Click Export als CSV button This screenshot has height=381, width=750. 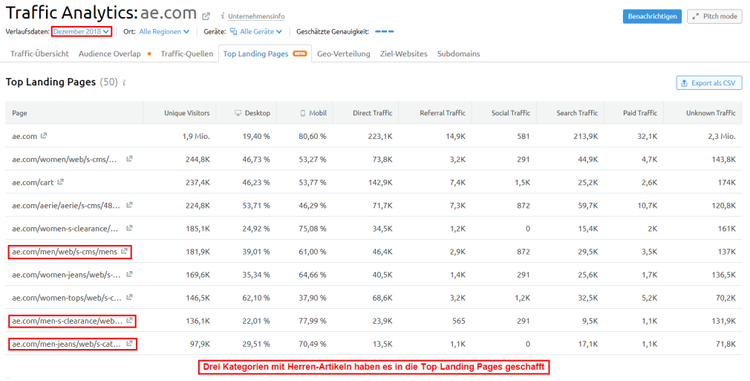coord(709,83)
